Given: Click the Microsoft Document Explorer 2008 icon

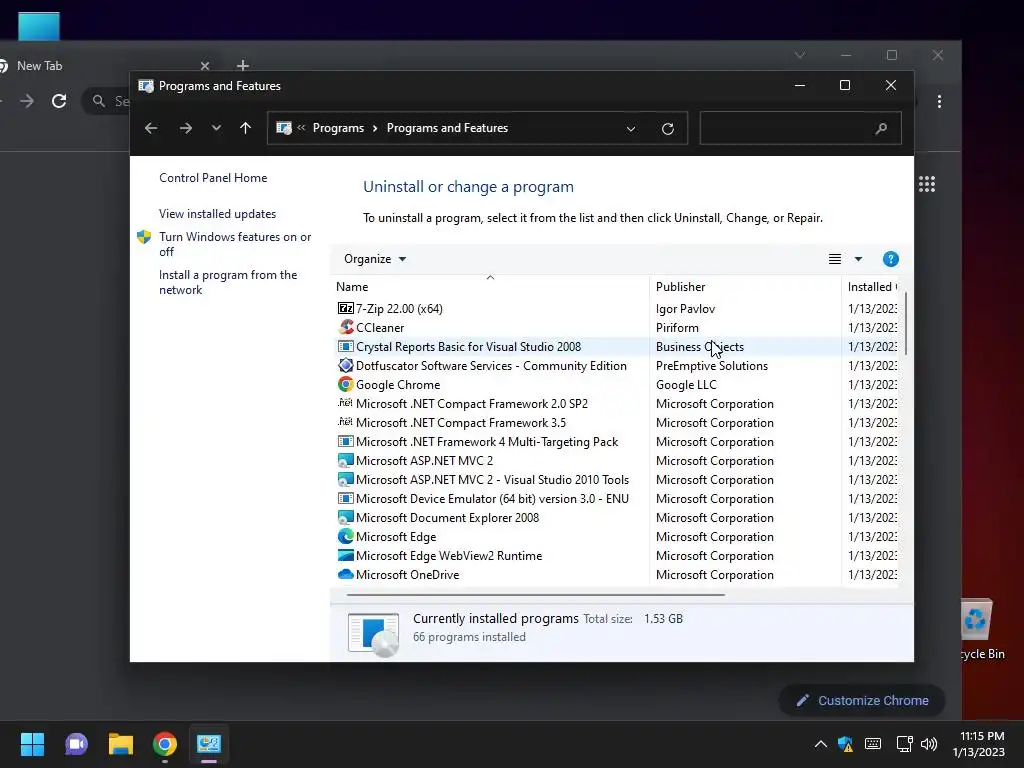Looking at the screenshot, I should [x=345, y=517].
